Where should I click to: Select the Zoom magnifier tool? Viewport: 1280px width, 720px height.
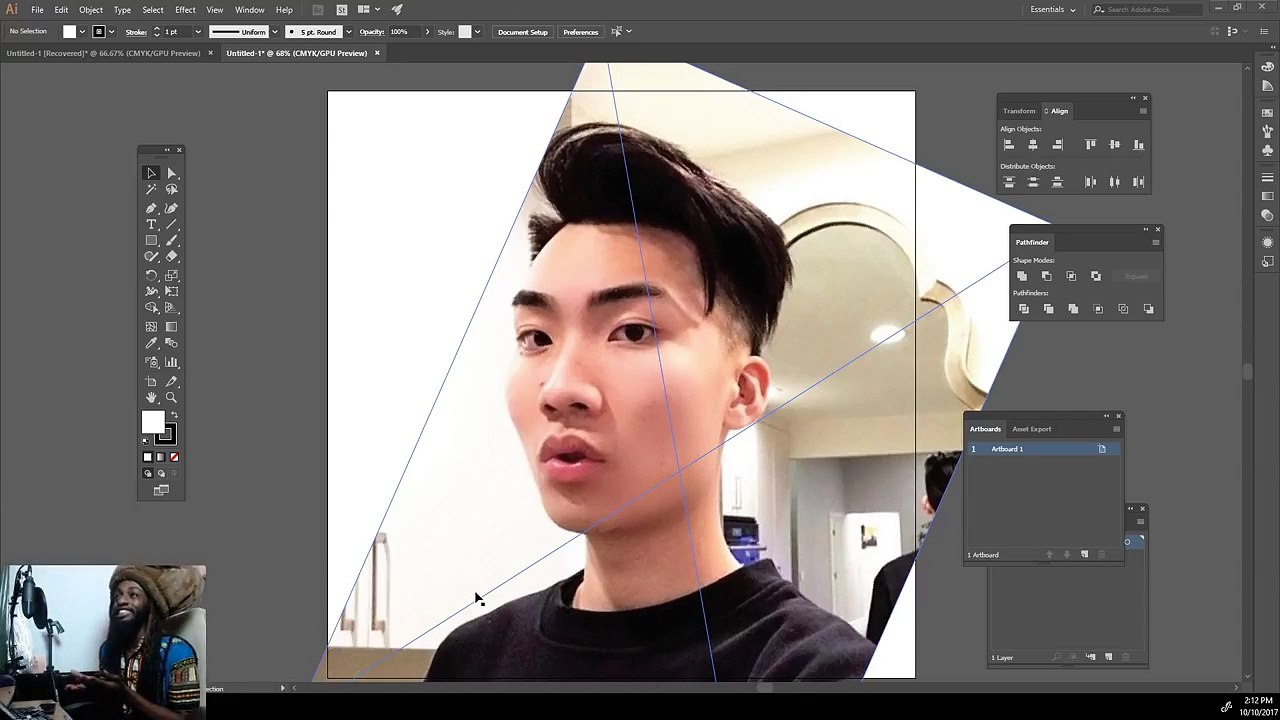[171, 397]
